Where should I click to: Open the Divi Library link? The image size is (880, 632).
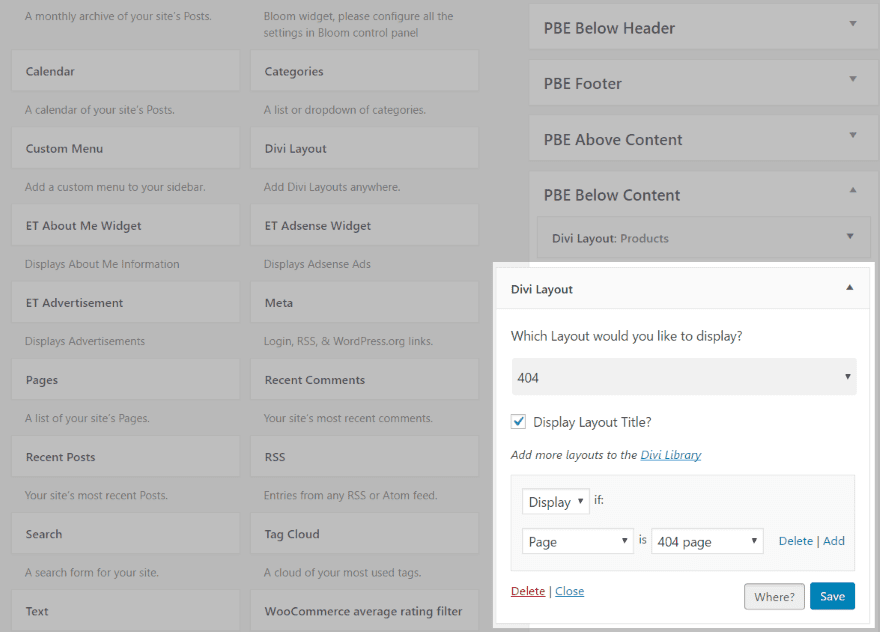(671, 455)
